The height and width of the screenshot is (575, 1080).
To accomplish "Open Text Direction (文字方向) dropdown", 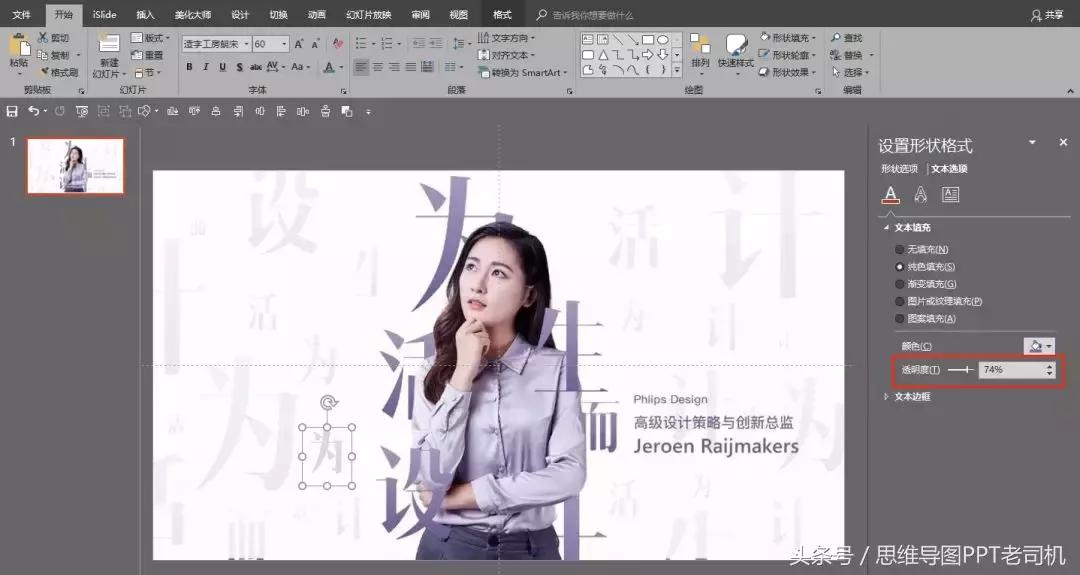I will [506, 37].
